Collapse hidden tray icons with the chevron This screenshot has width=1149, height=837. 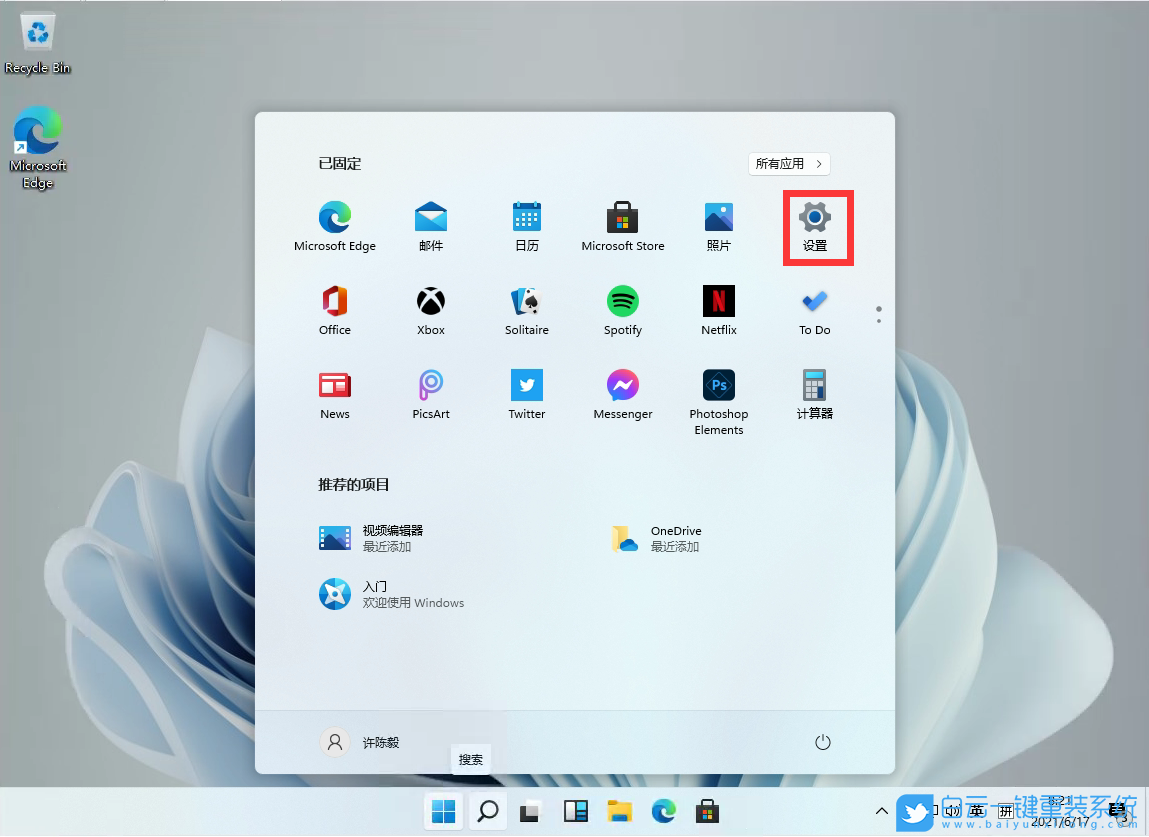coord(881,811)
